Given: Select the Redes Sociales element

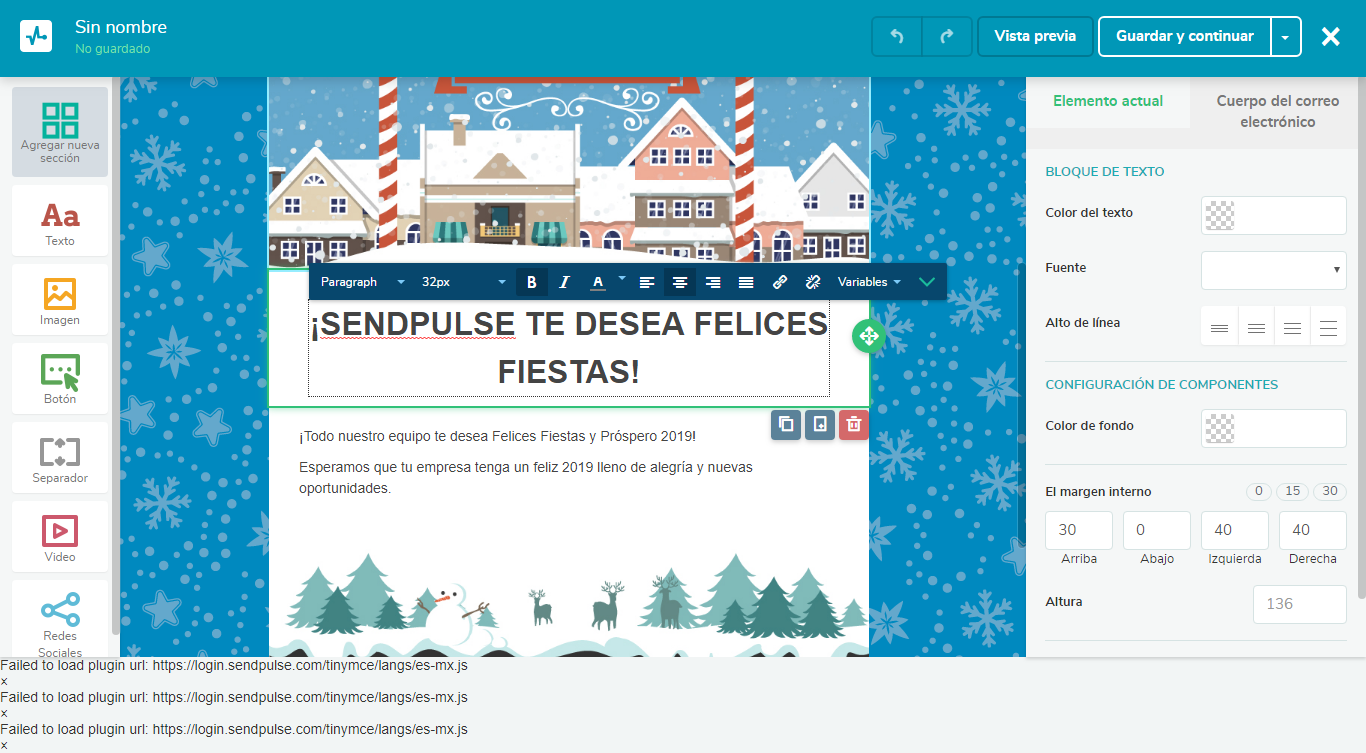Looking at the screenshot, I should point(60,618).
